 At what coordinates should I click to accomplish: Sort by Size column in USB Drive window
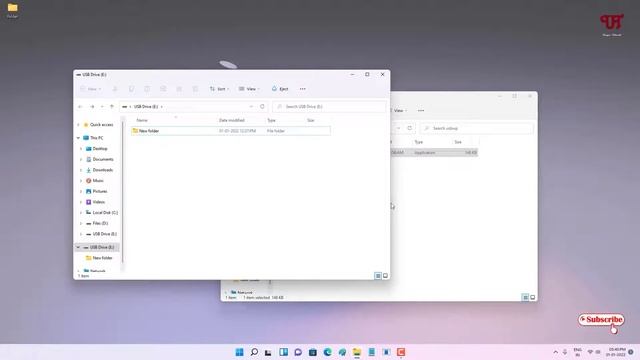pos(311,120)
